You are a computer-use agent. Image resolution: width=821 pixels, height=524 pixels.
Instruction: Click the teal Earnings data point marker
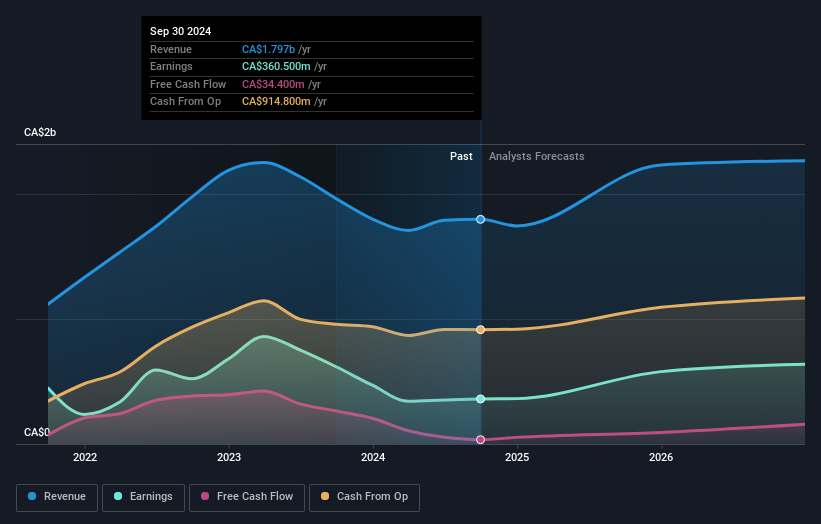pos(481,399)
